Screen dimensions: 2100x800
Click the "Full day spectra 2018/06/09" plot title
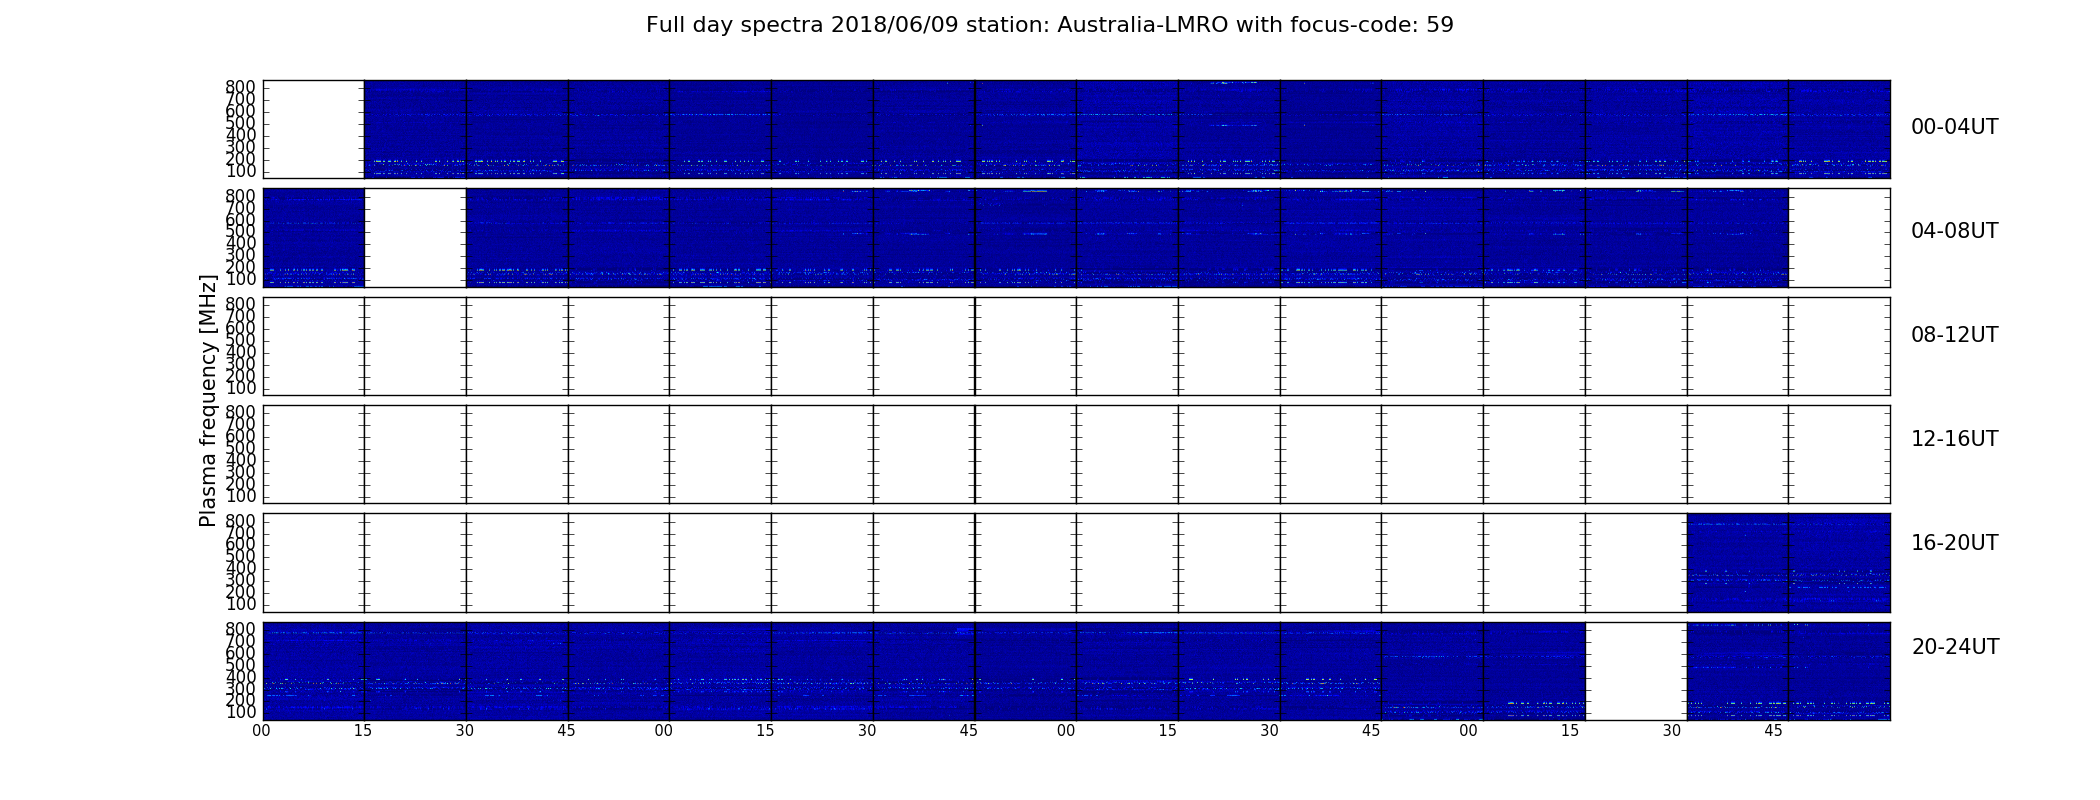coord(1050,25)
